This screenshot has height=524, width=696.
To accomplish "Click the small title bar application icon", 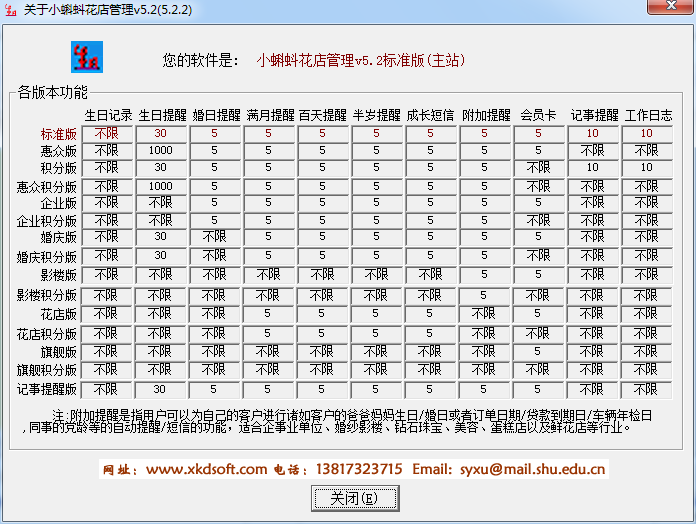I will 12,8.
